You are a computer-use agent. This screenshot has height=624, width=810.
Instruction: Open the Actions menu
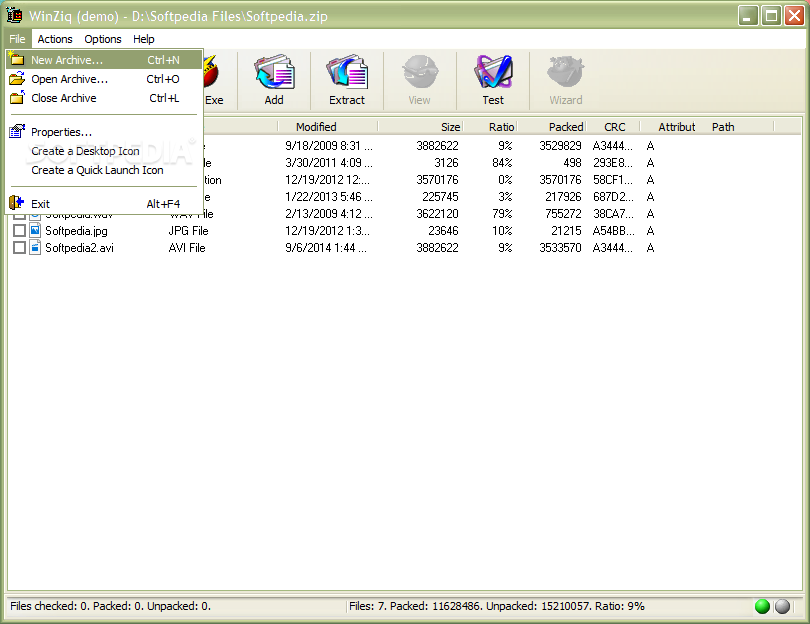(x=55, y=39)
